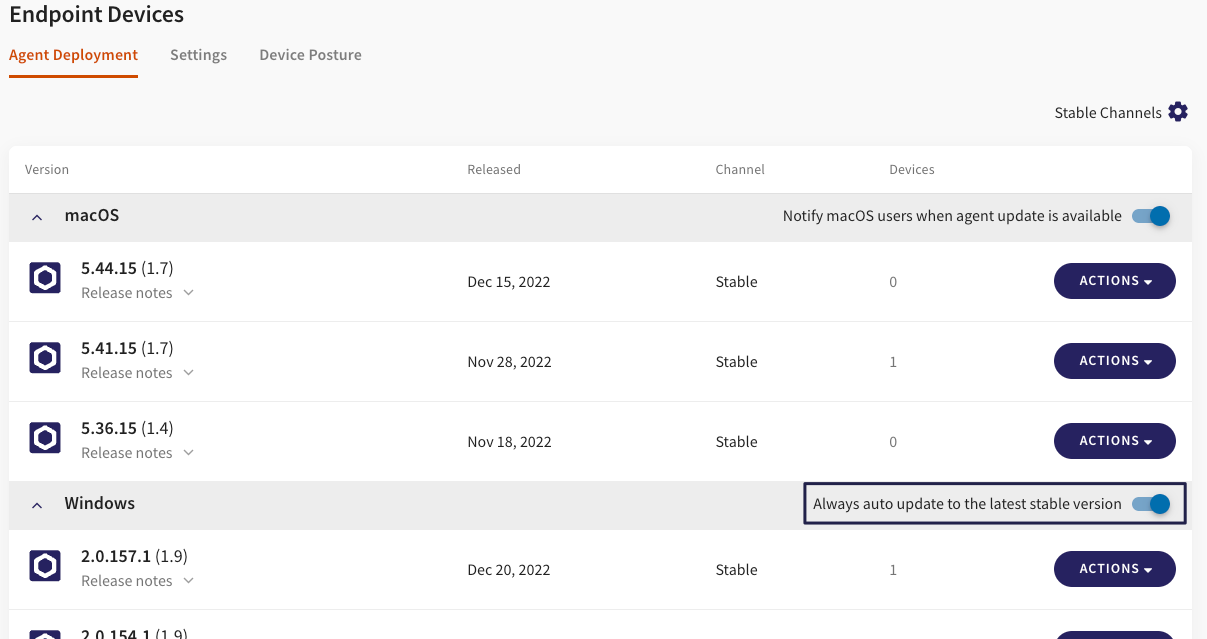The width and height of the screenshot is (1207, 639).
Task: Open Actions dropdown for macOS 5.44.15
Action: (x=1114, y=281)
